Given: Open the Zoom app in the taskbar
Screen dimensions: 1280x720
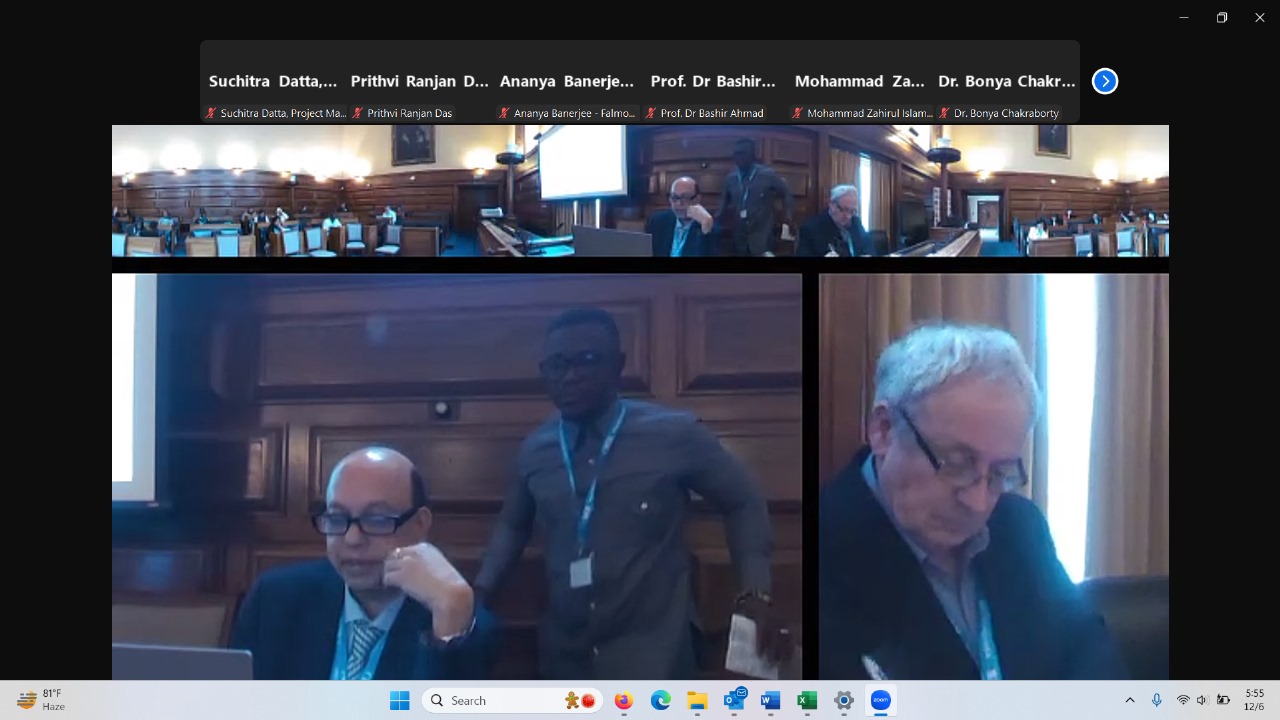Looking at the screenshot, I should coord(880,701).
